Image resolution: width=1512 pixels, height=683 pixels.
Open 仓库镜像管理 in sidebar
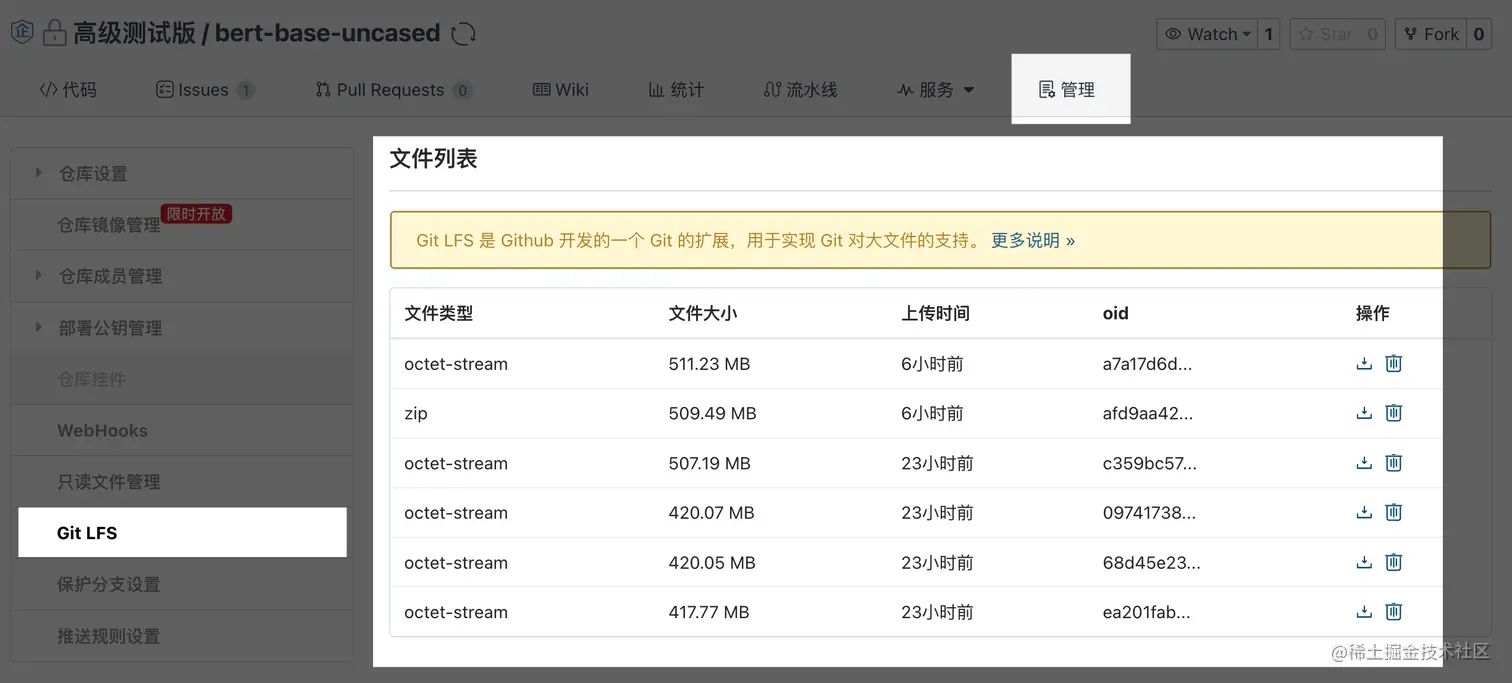[x=109, y=225]
